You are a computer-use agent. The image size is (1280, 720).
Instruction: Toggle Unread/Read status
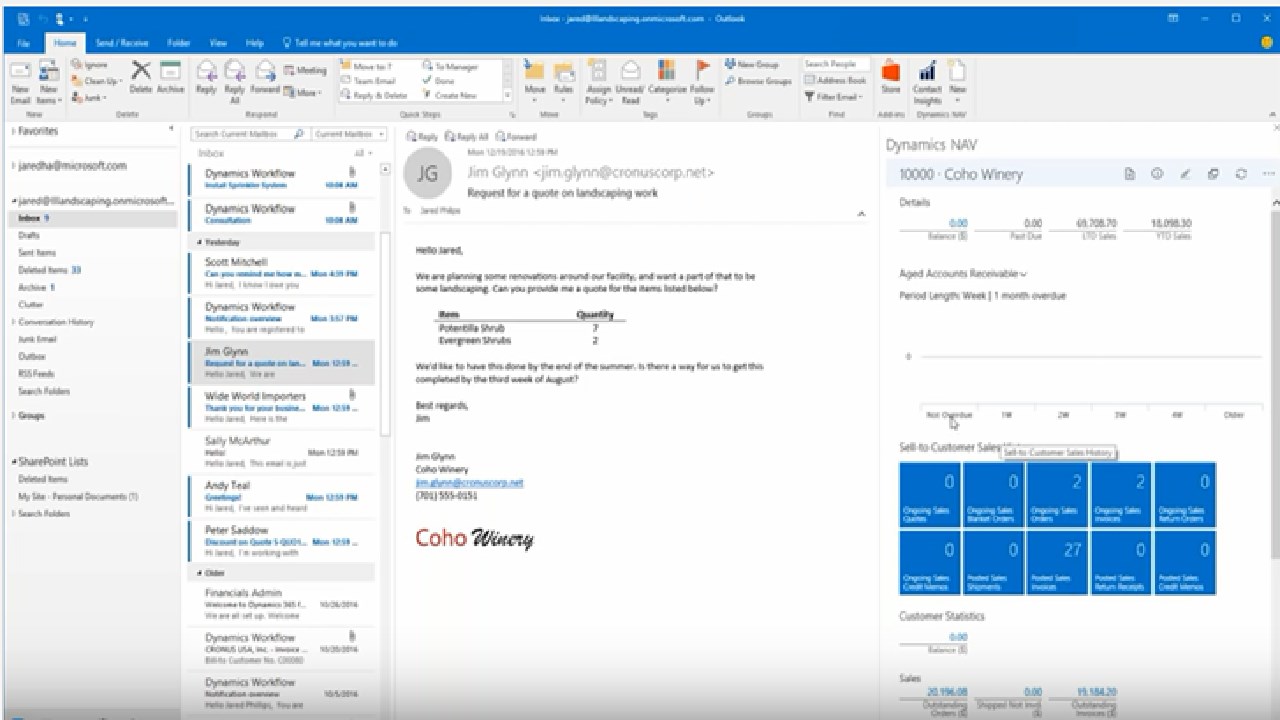(x=631, y=81)
